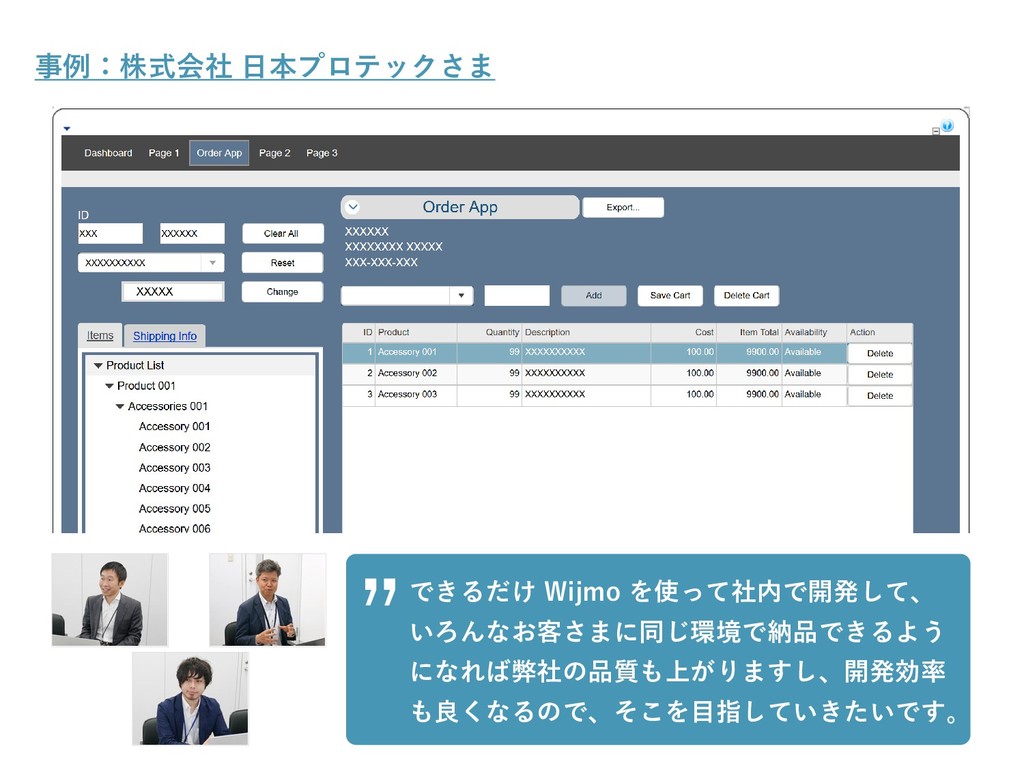Delete the Accessory 002 row from the cart
This screenshot has width=1024, height=768.
pos(880,374)
